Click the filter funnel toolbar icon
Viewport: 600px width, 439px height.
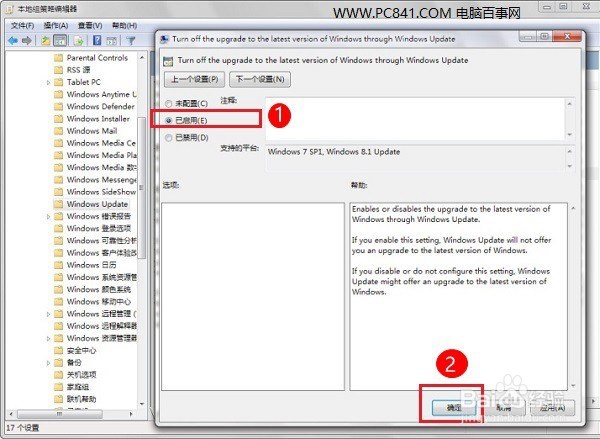(x=131, y=40)
